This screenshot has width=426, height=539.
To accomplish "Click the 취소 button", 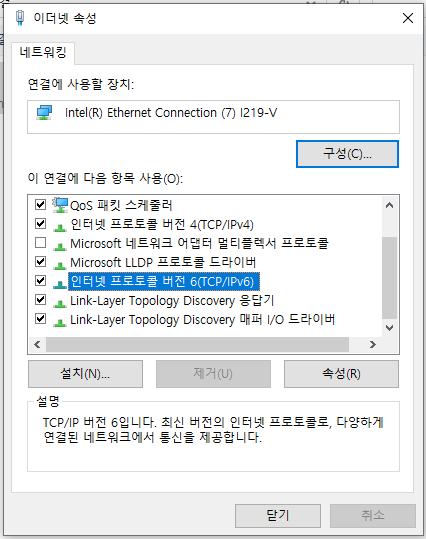I will click(x=373, y=515).
